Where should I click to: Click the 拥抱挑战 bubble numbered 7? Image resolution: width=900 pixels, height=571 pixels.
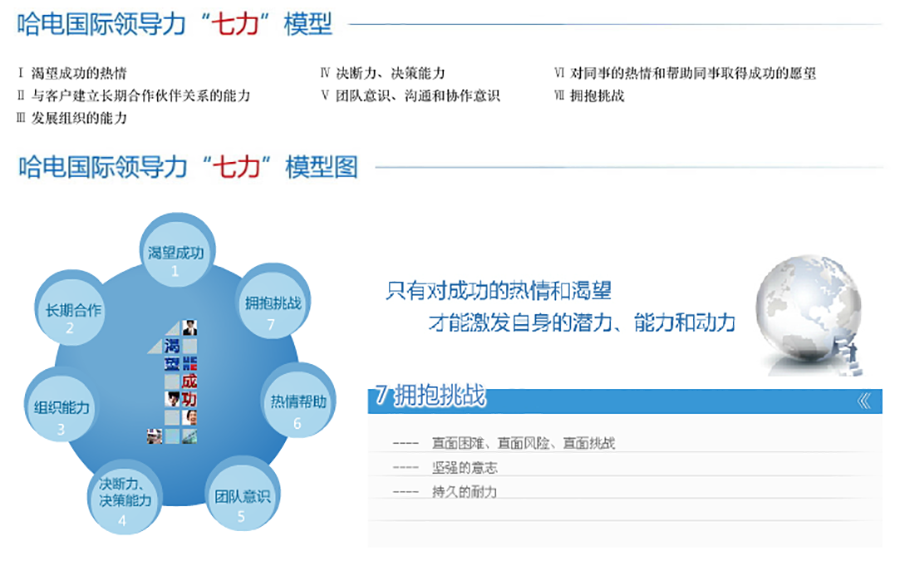click(273, 304)
